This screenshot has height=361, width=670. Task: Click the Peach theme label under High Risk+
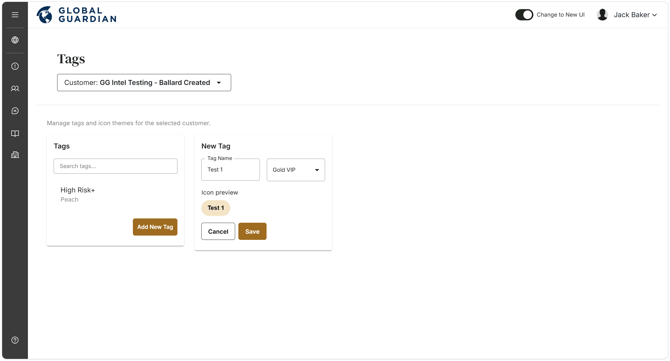point(69,200)
